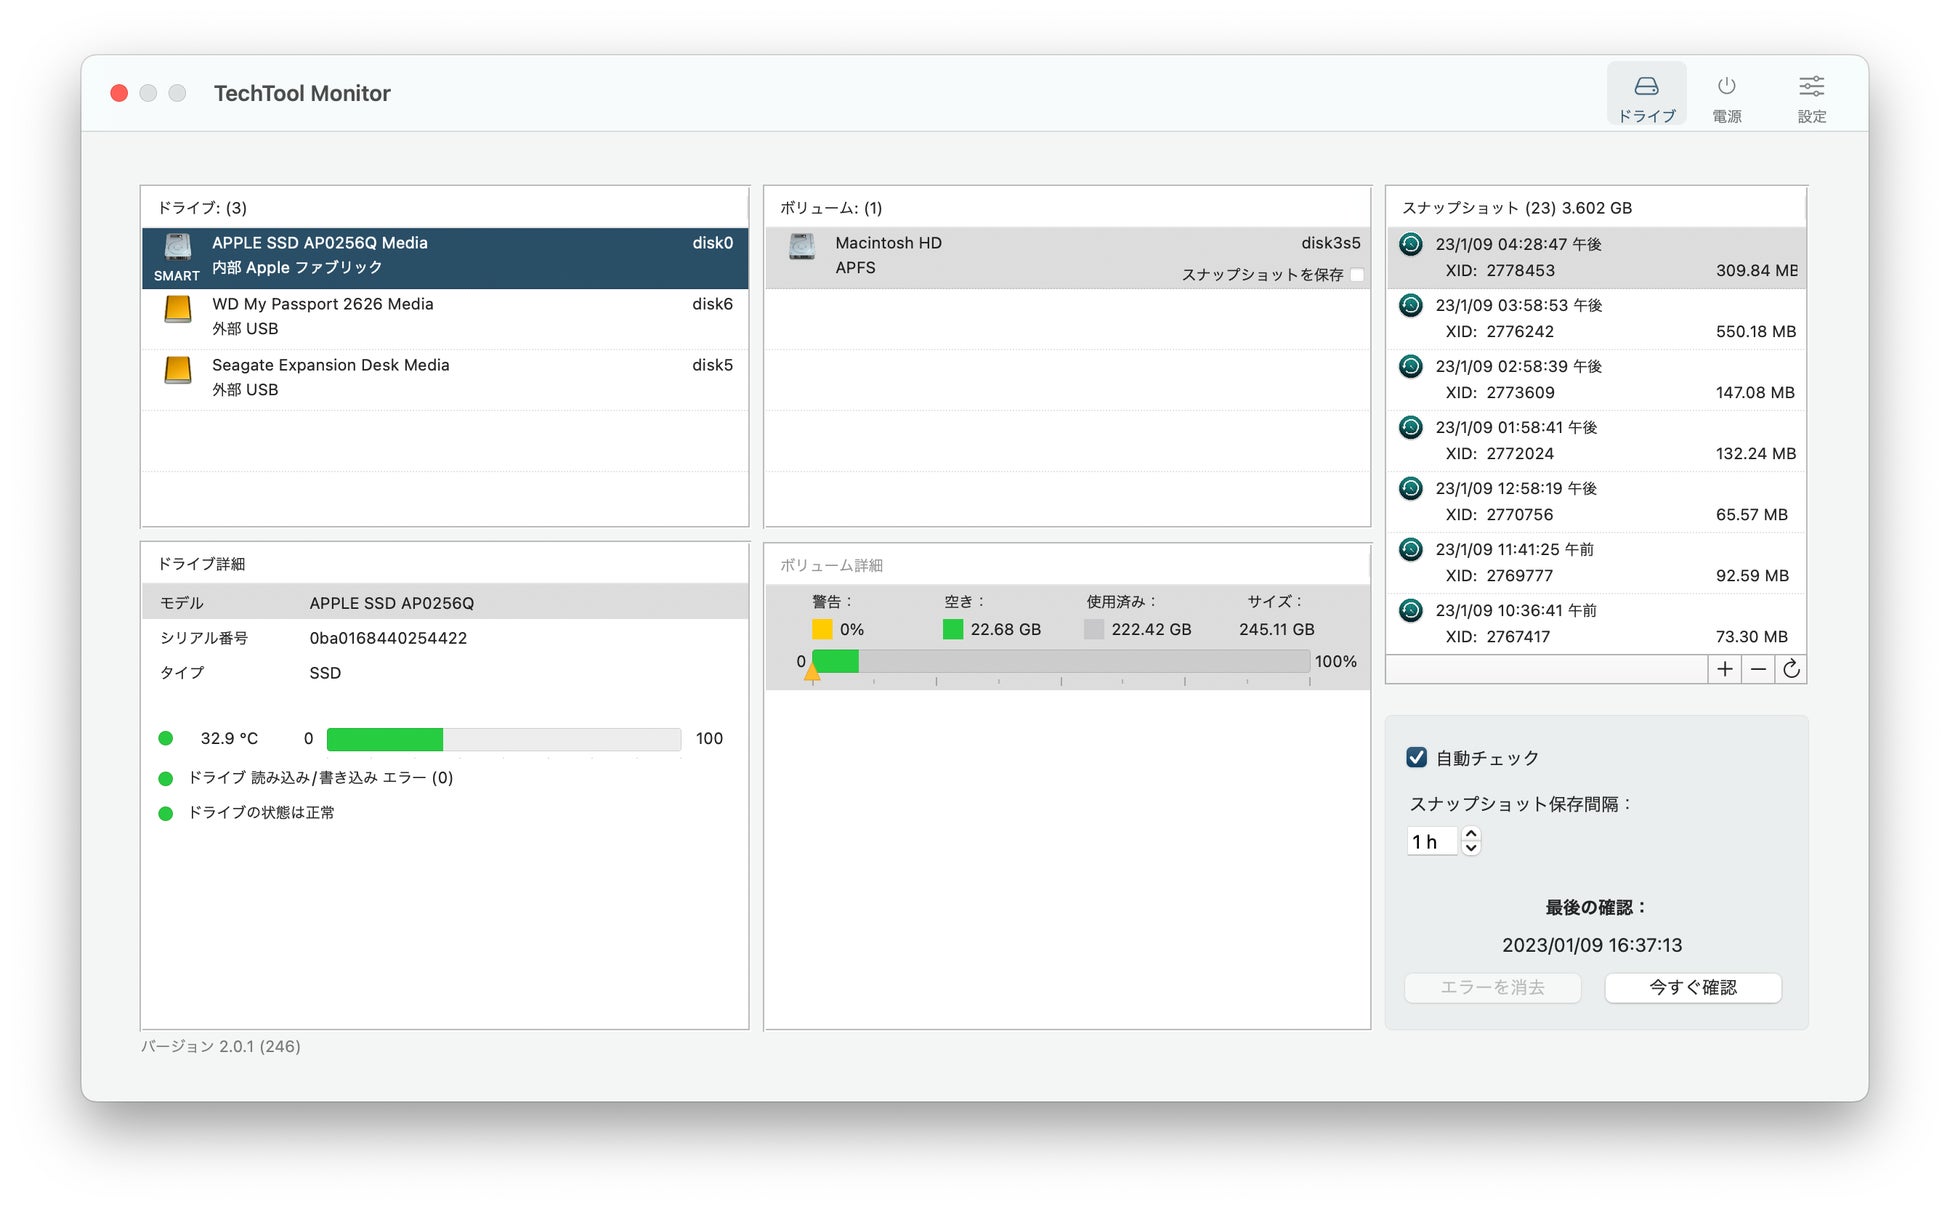Select WD My Passport external drive icon
Screen dimensions: 1950x1209
click(178, 310)
